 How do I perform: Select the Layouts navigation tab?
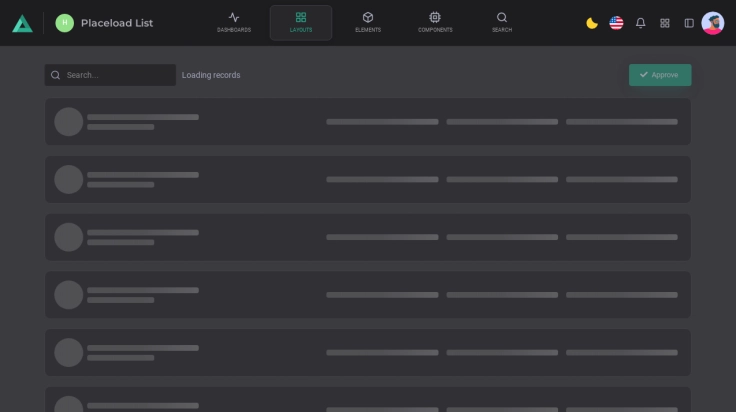[x=301, y=22]
